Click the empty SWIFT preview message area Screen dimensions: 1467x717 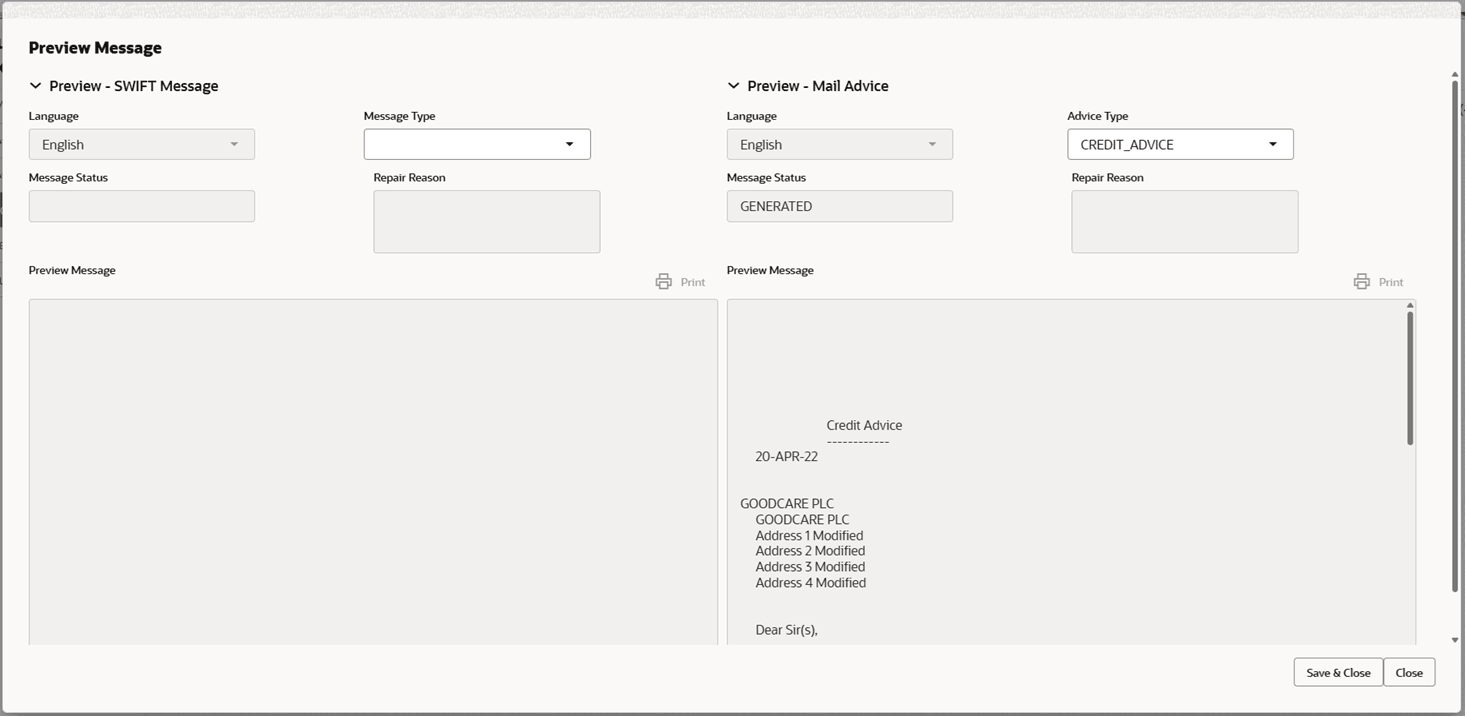tap(373, 472)
